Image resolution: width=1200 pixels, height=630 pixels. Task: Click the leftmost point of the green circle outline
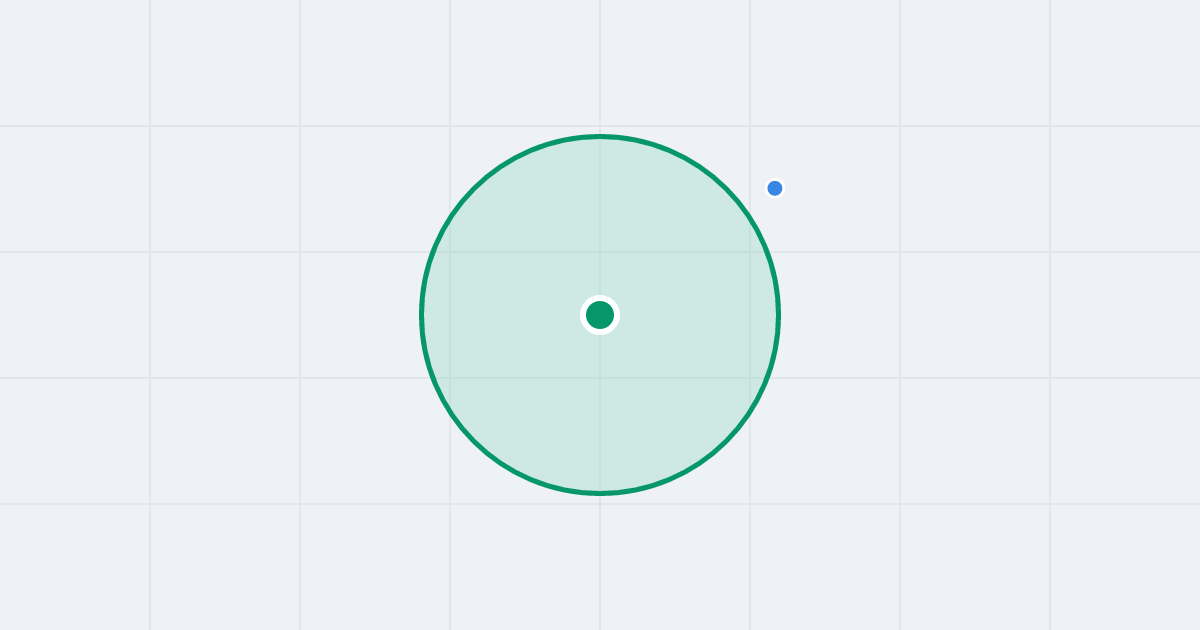click(x=421, y=315)
